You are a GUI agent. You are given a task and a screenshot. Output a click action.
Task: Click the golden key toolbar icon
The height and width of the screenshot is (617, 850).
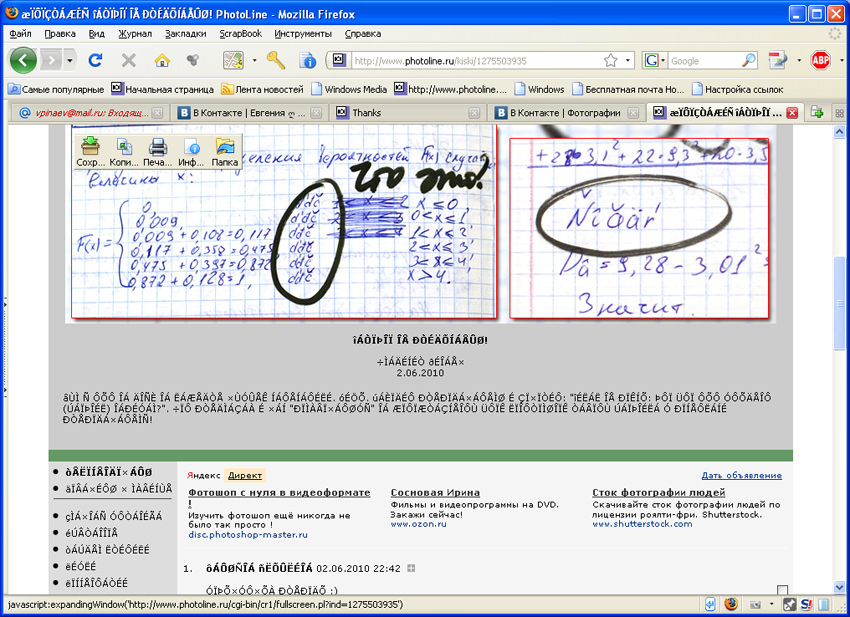coord(276,60)
